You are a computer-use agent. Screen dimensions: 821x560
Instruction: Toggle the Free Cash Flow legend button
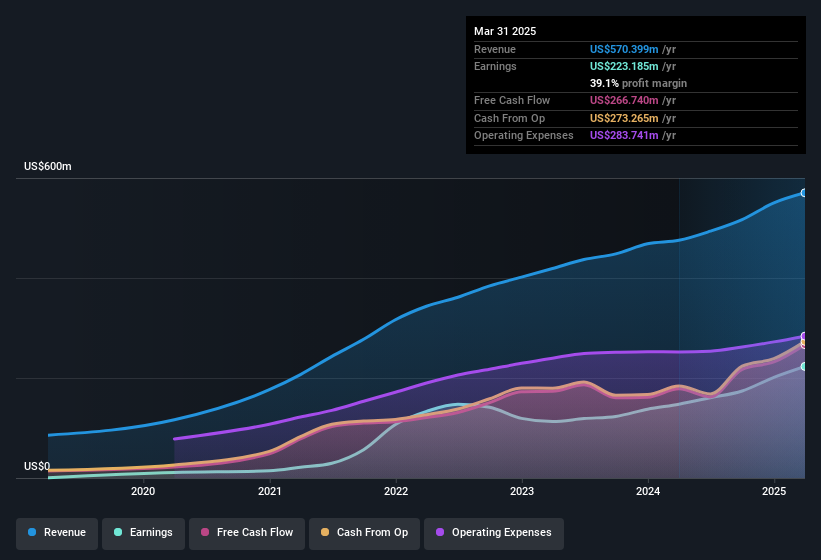[x=247, y=533]
